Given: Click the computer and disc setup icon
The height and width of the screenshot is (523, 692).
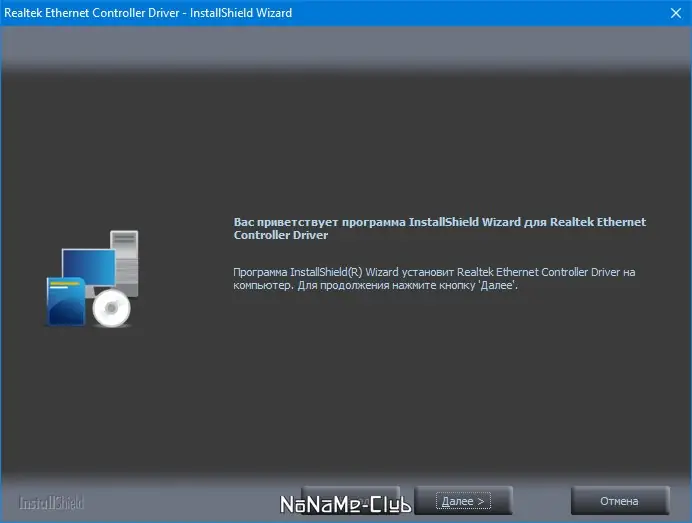Looking at the screenshot, I should [92, 278].
